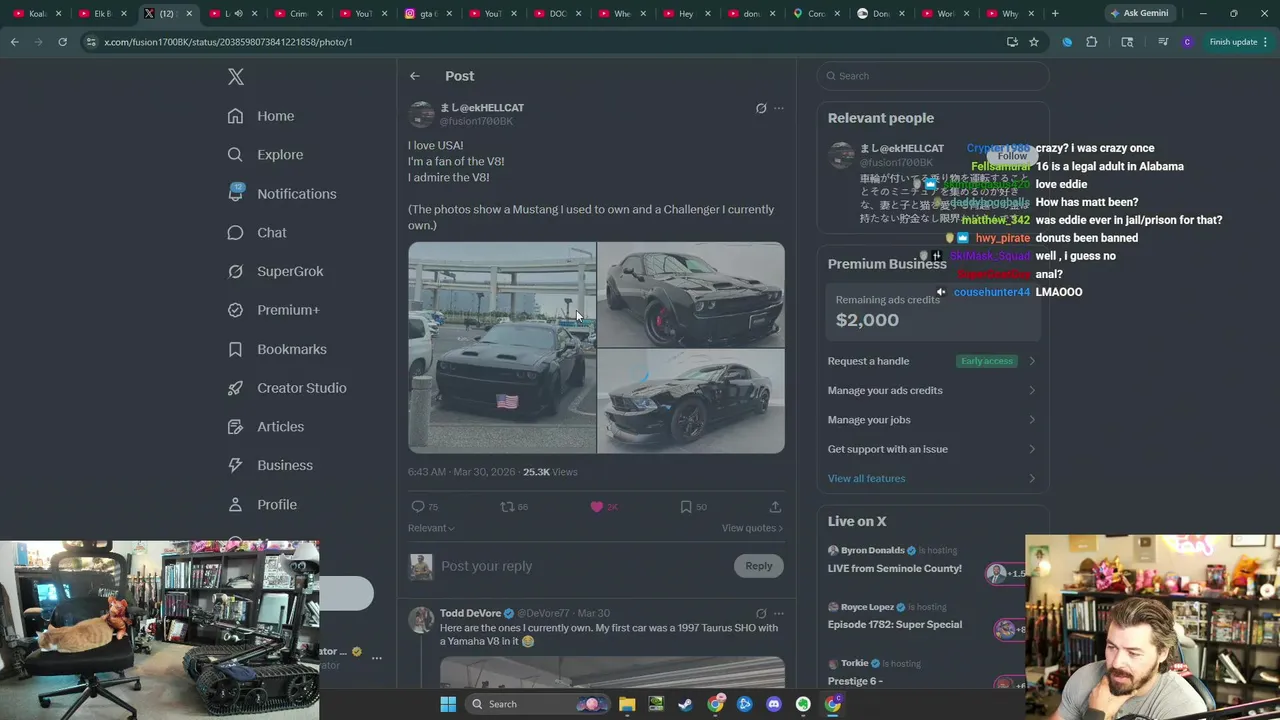Open sidebar account more options dots
Screen dimensions: 1280x720
(x=377, y=658)
